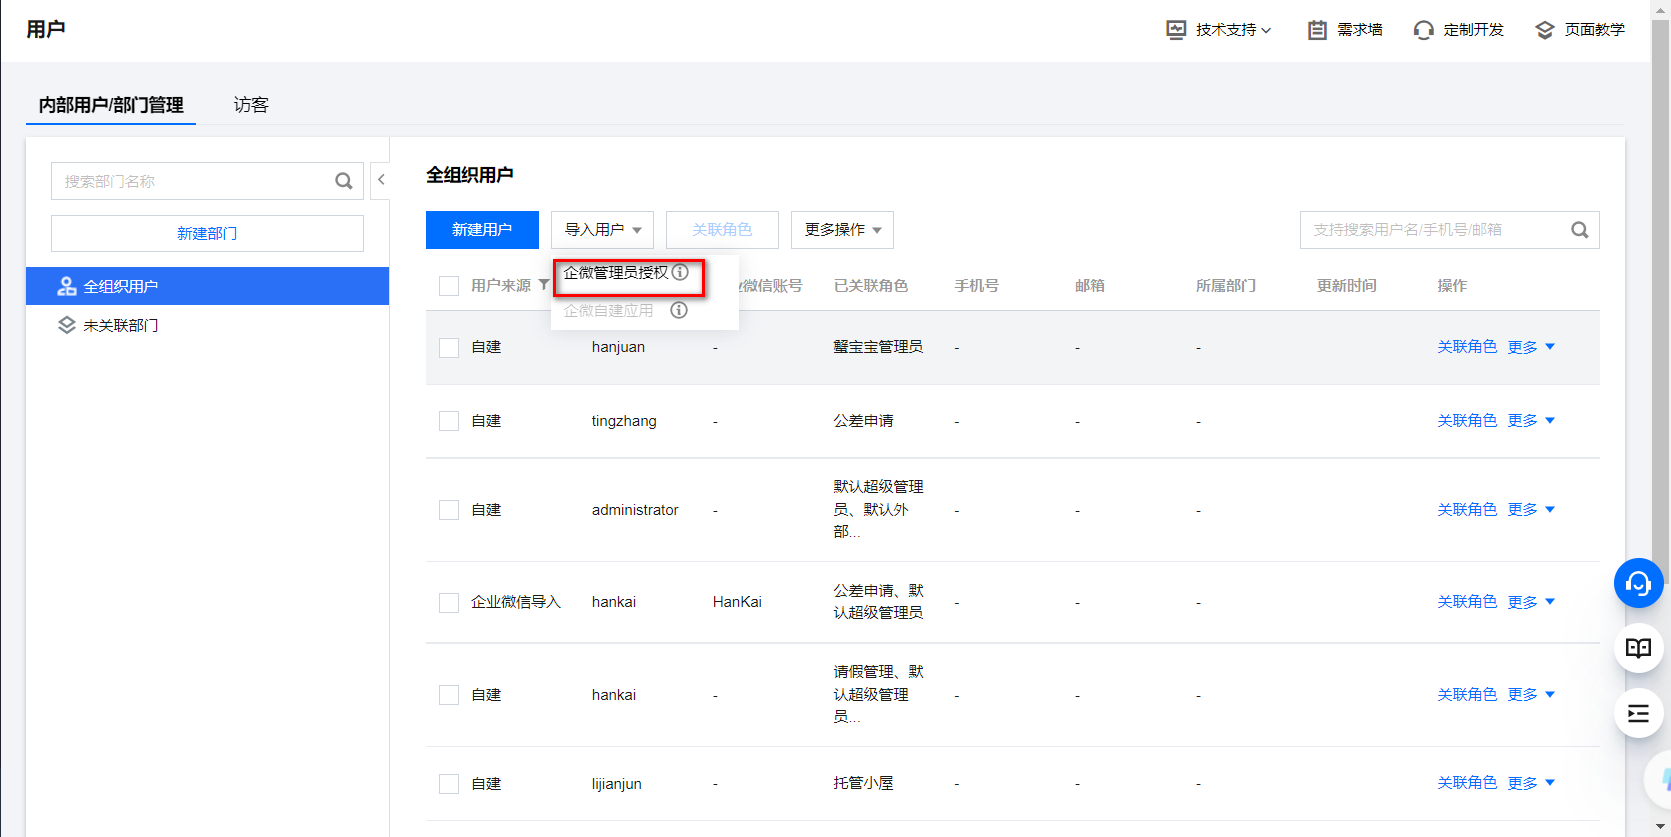Click the 蟹宝宝管理员 role cell

[x=878, y=347]
